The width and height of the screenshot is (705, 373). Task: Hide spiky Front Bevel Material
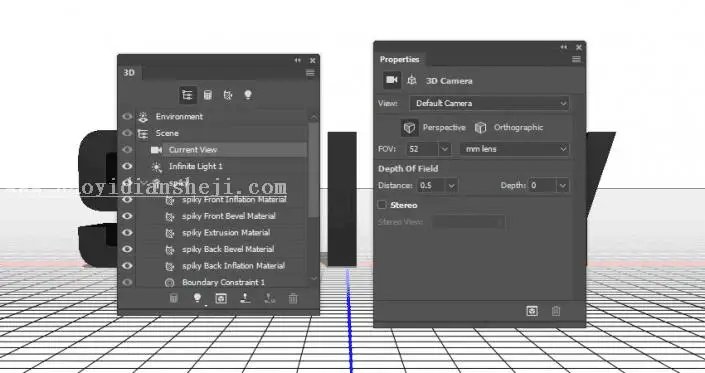(x=127, y=216)
